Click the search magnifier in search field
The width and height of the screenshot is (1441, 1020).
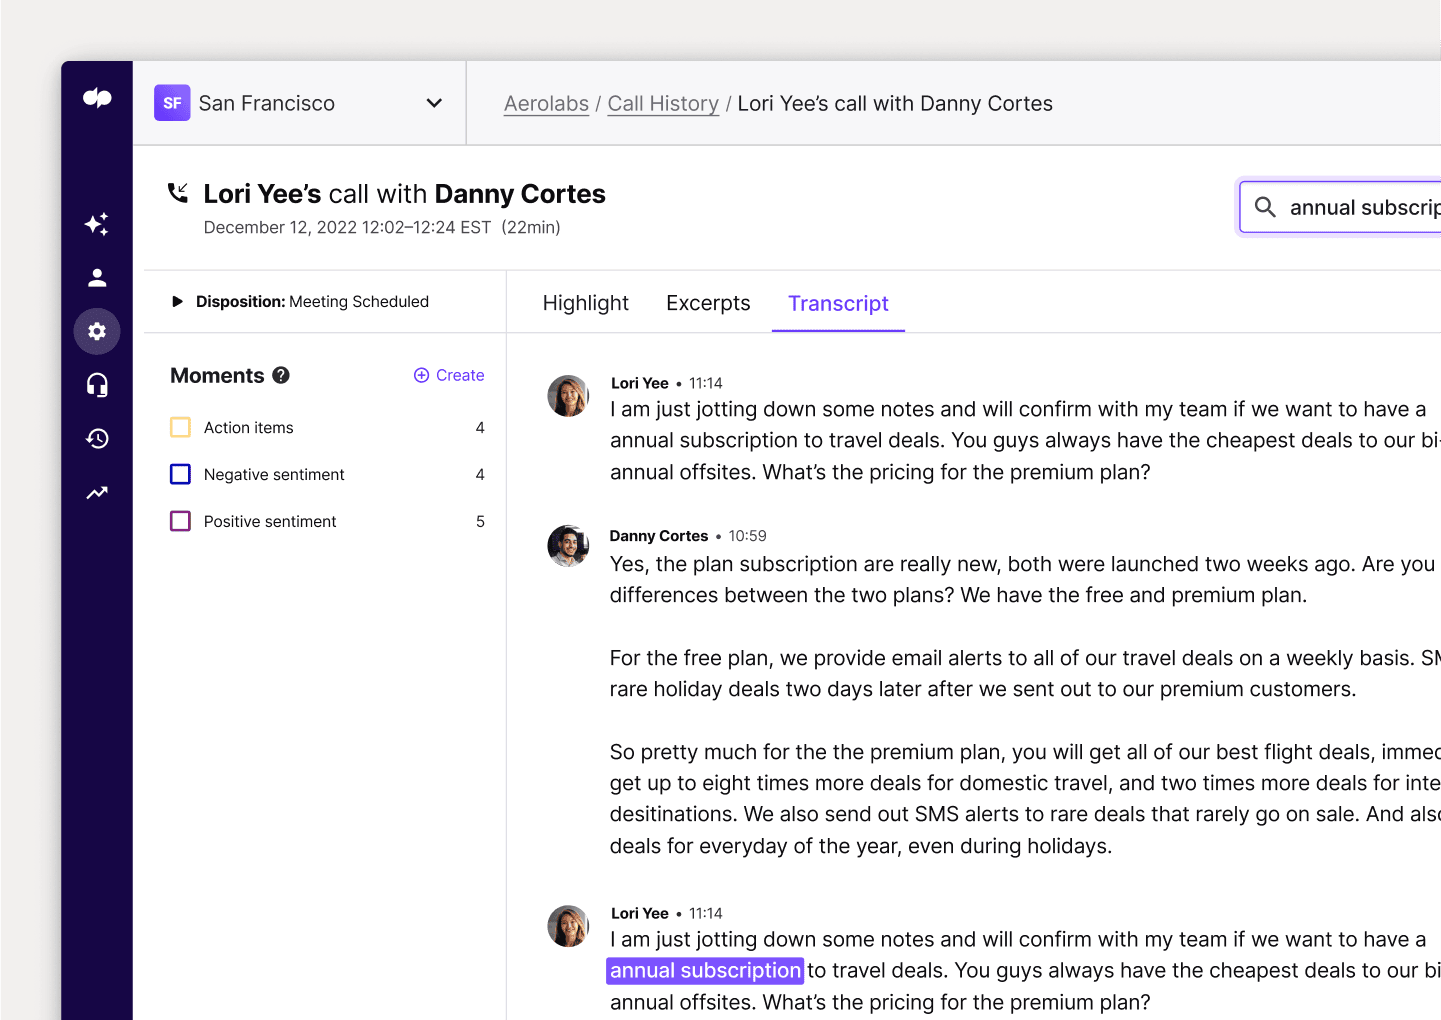[x=1265, y=207]
